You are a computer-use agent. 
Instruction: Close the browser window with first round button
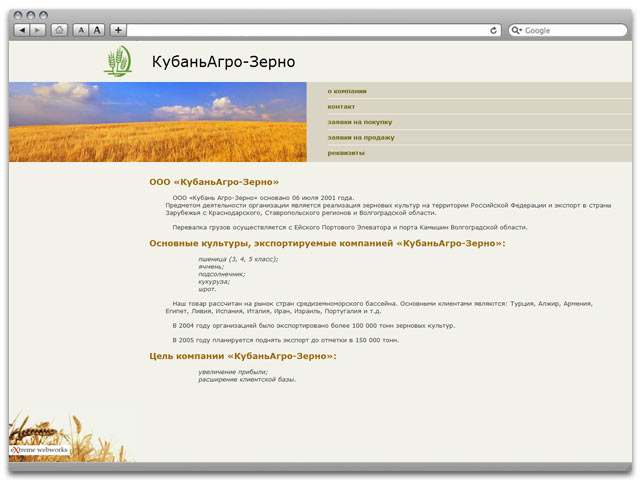coord(18,16)
